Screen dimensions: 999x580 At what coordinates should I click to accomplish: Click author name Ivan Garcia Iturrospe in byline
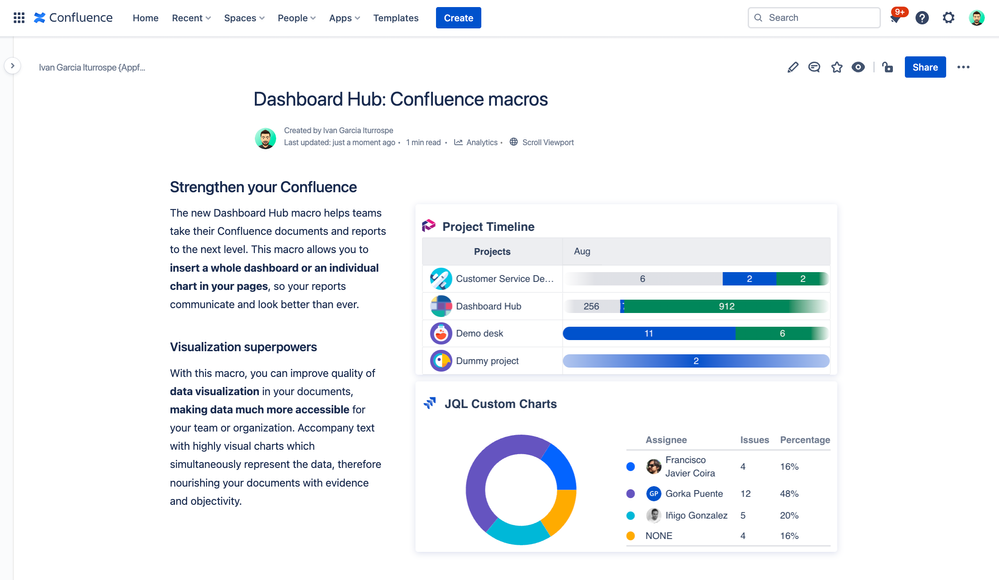(x=358, y=130)
